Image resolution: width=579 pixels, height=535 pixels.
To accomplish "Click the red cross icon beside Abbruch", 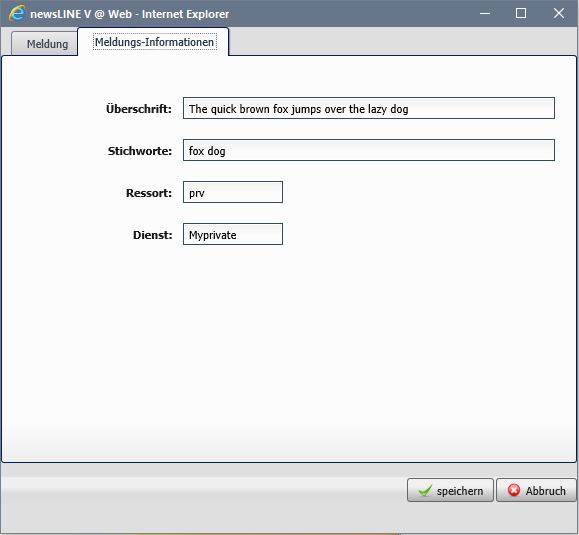I will (514, 490).
